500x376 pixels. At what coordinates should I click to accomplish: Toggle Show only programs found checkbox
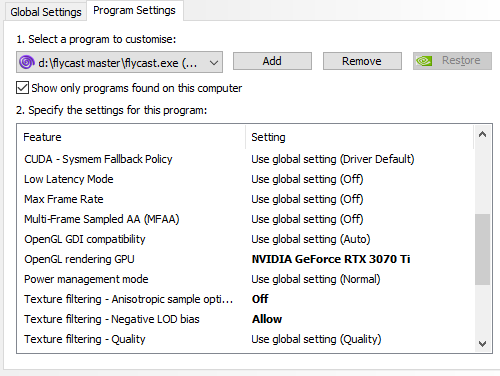[x=22, y=88]
